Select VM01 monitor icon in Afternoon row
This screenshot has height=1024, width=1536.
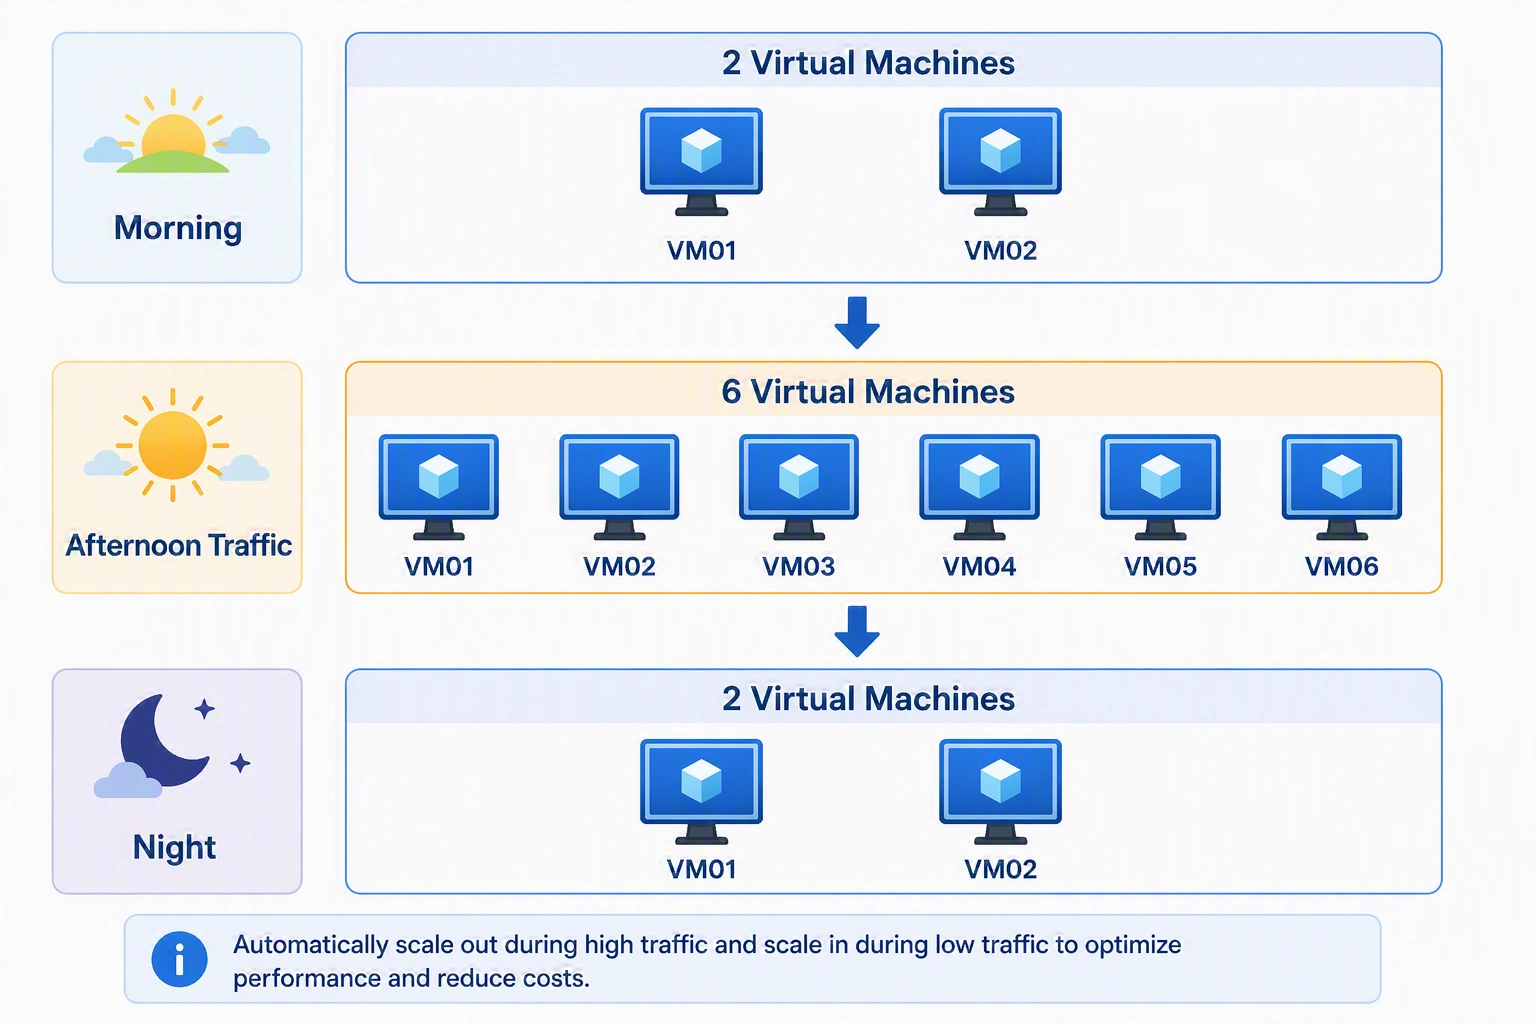coord(439,487)
